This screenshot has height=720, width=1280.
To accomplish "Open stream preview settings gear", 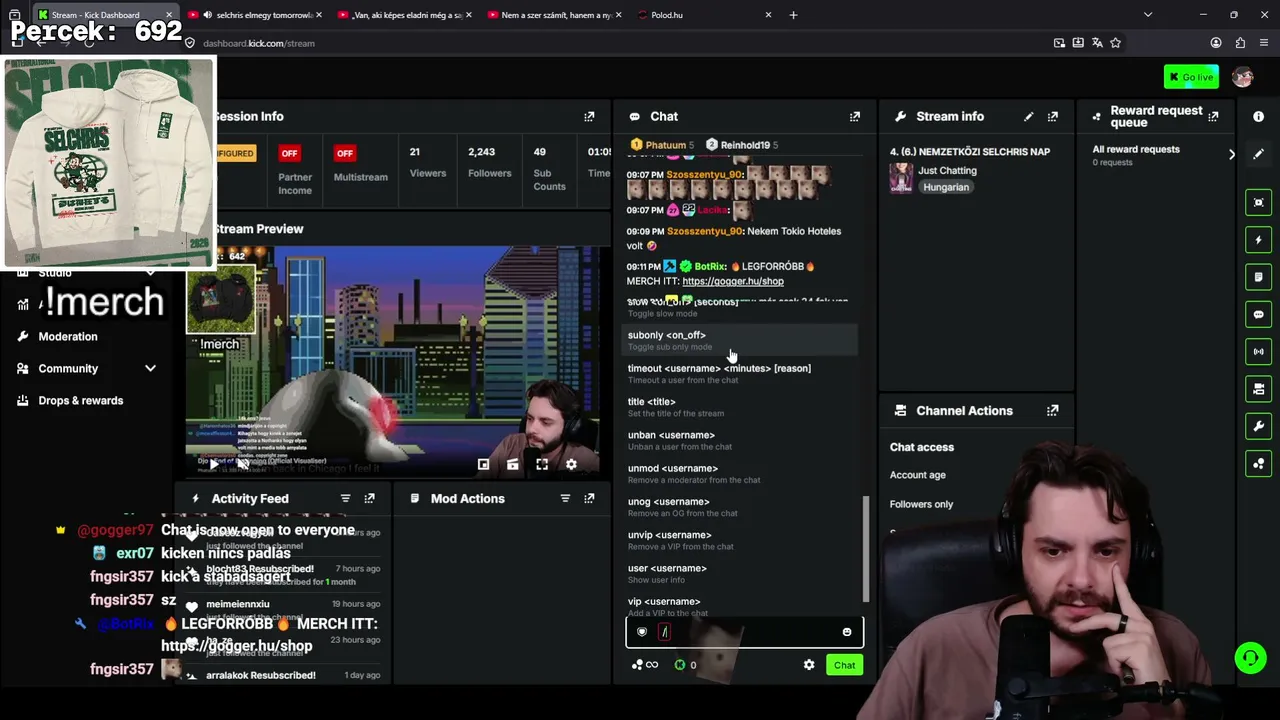I will pyautogui.click(x=571, y=464).
